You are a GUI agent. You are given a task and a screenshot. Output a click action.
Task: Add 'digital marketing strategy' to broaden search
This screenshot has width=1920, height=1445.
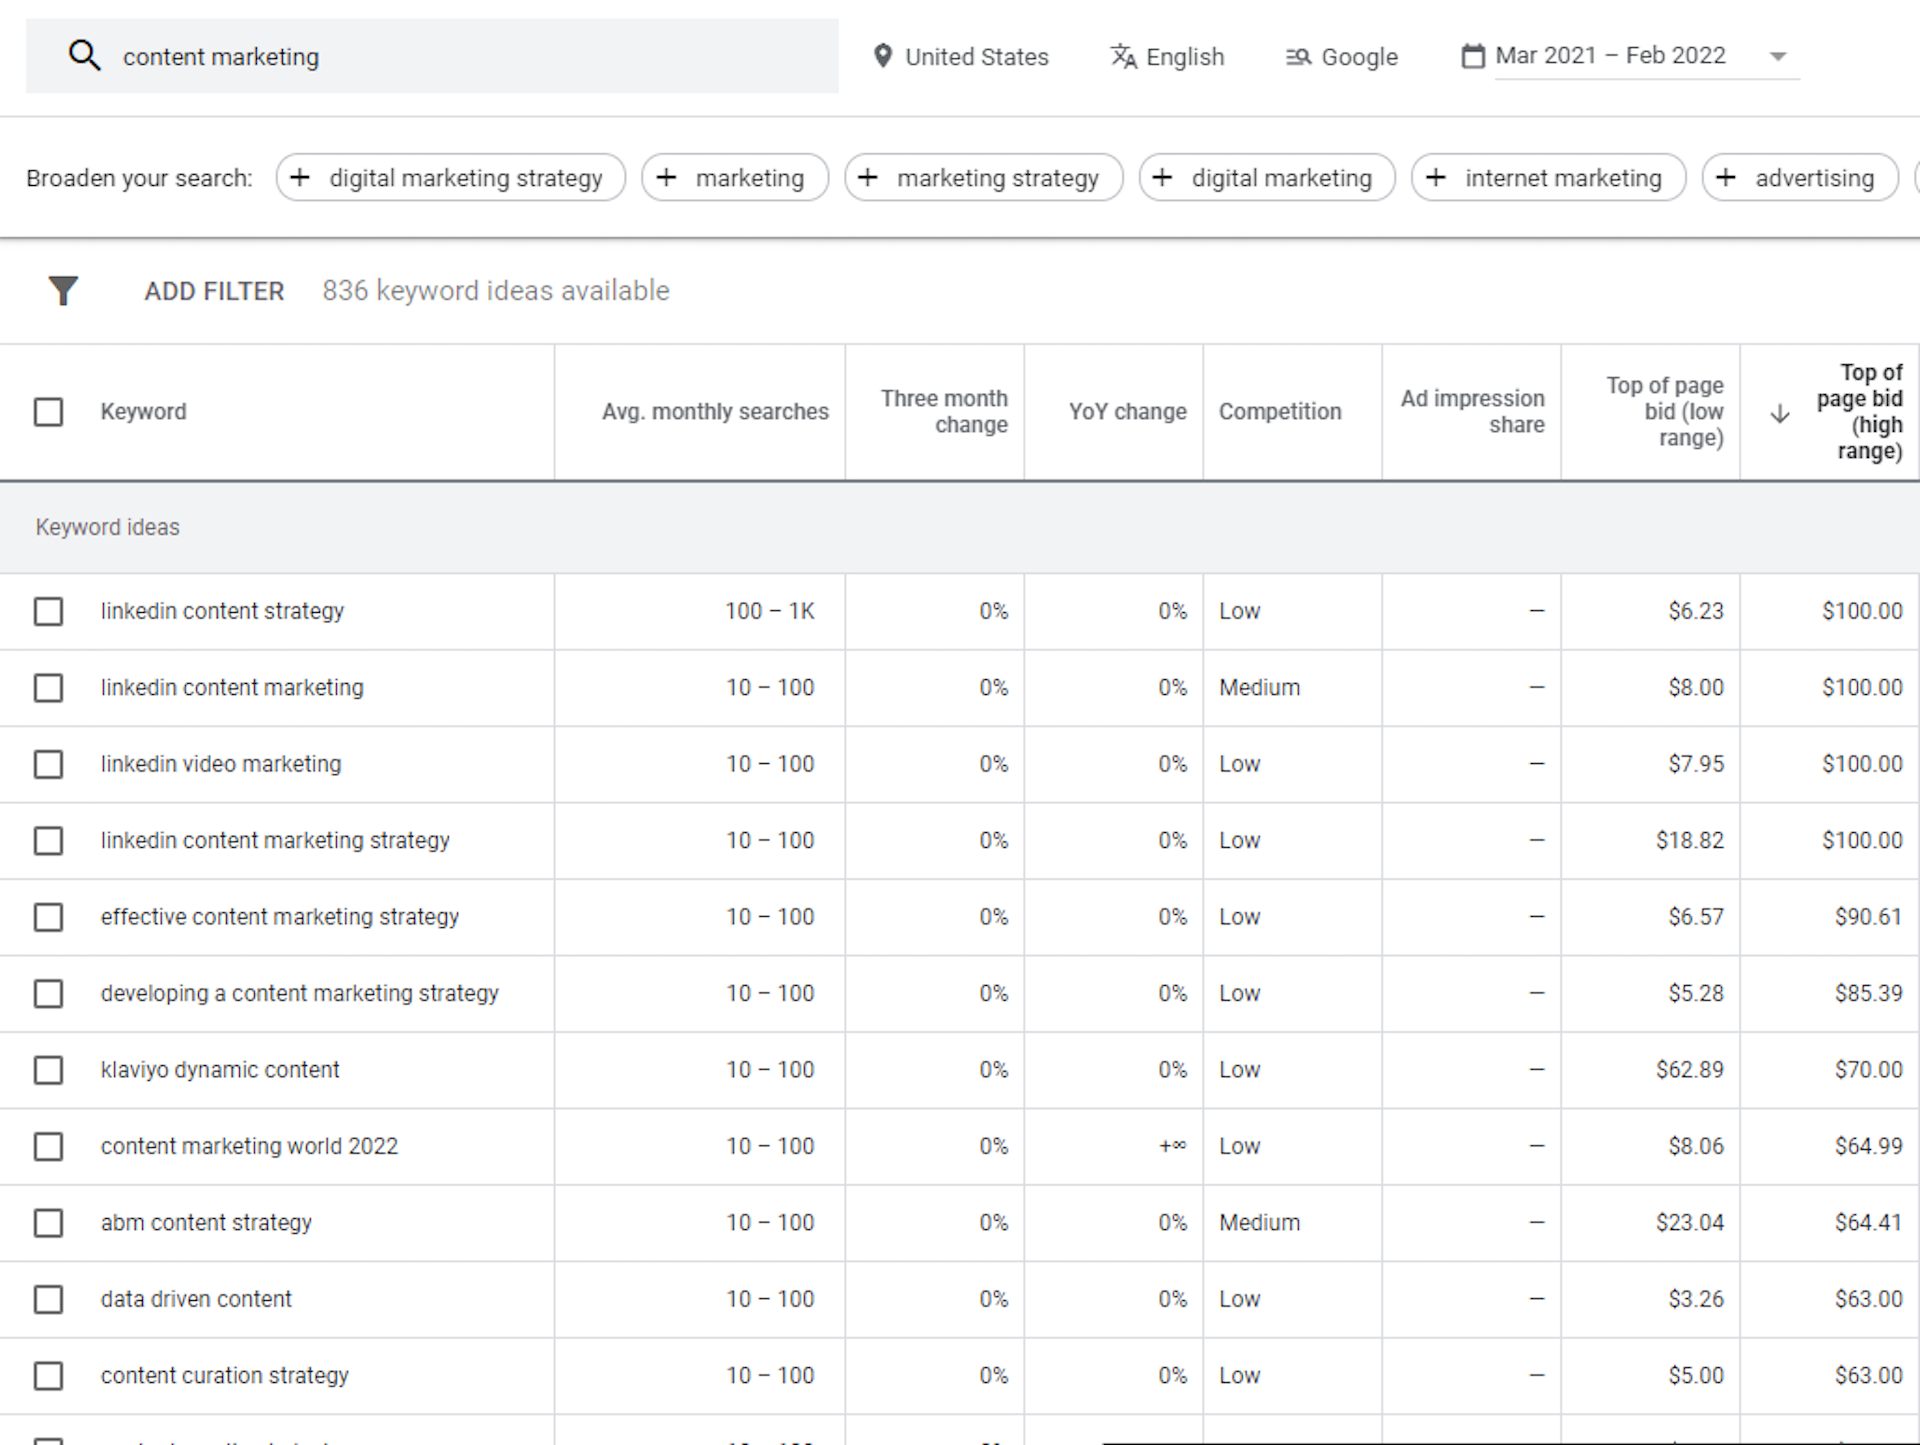(299, 177)
